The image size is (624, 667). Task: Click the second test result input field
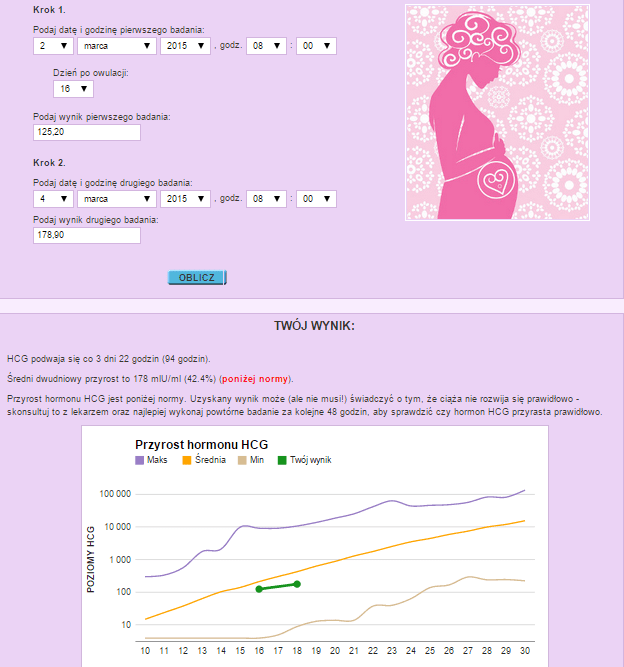[x=86, y=236]
